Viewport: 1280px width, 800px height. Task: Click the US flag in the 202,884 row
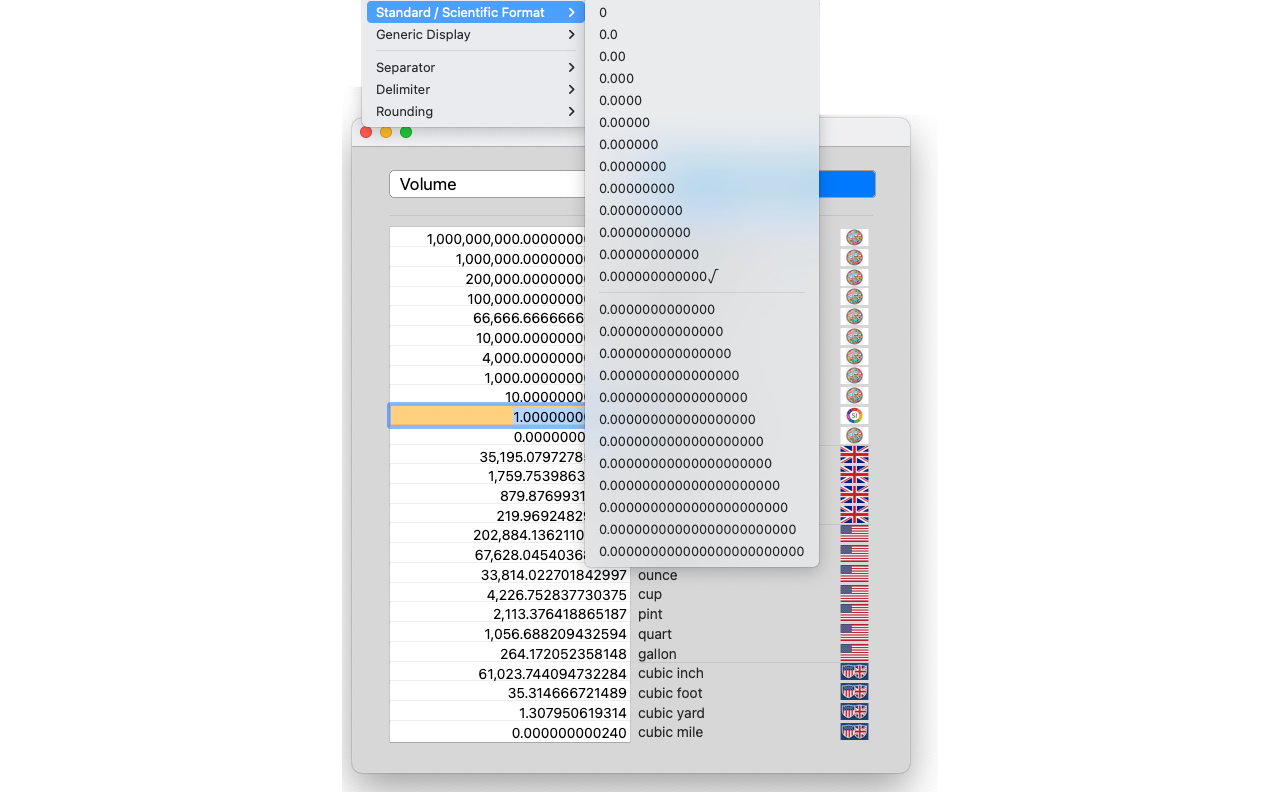(x=854, y=534)
